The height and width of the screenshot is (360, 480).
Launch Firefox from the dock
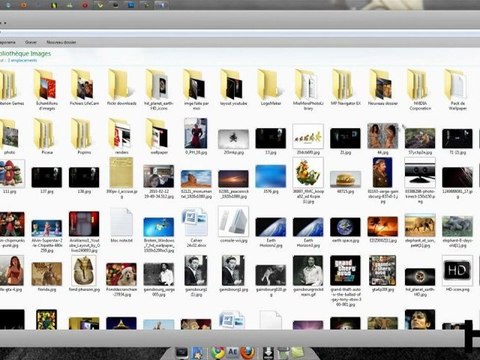coord(248,352)
